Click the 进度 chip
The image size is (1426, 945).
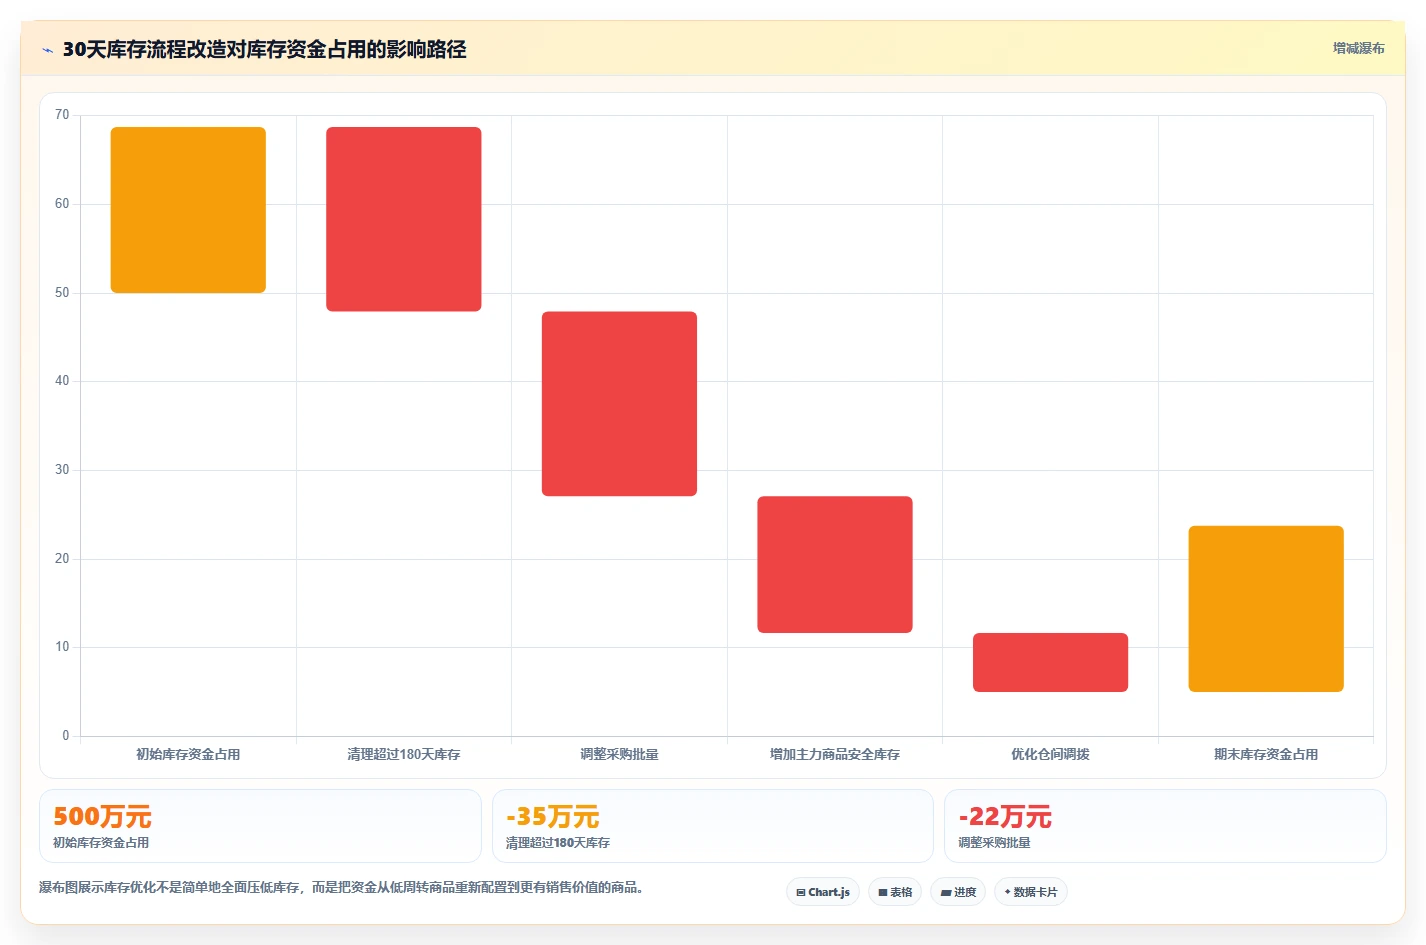click(x=958, y=892)
